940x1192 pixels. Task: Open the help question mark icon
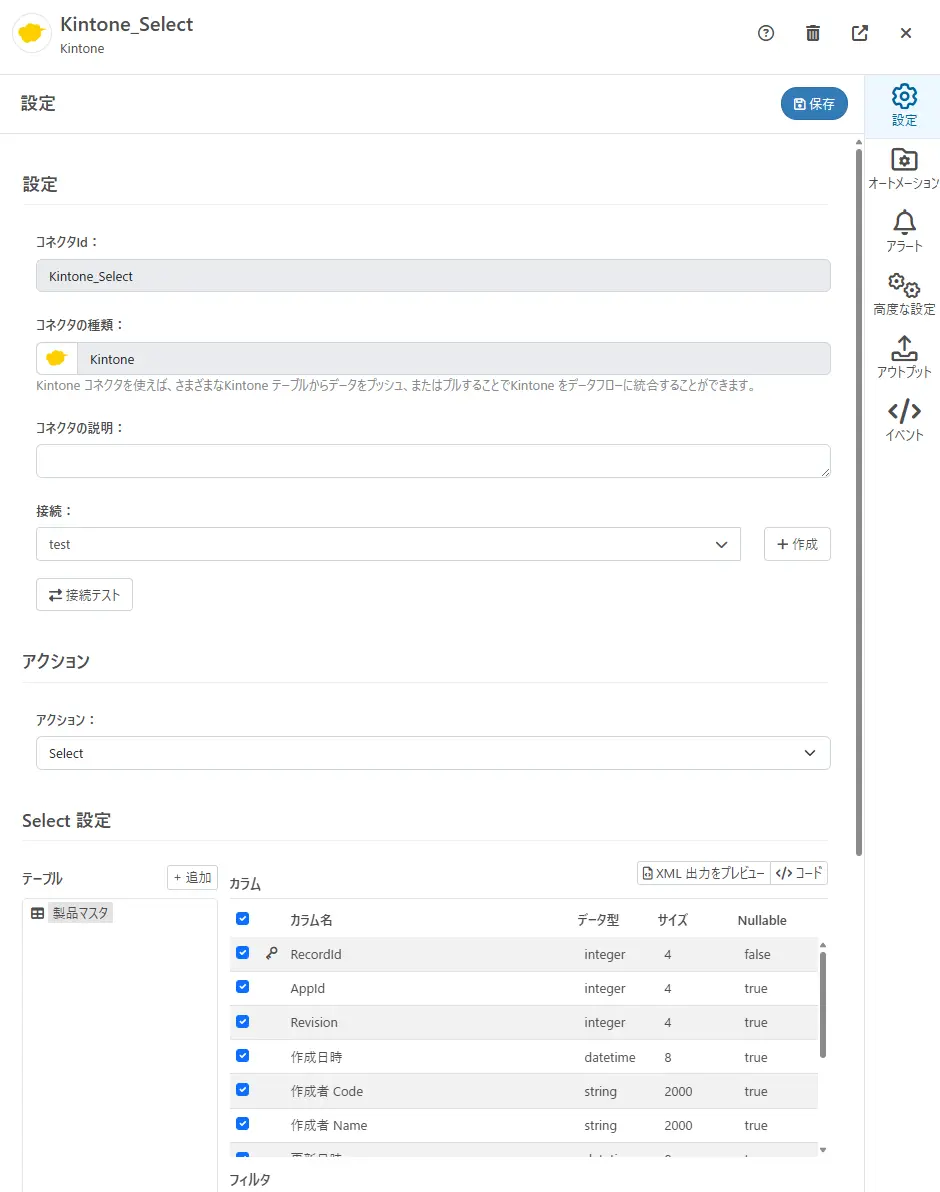pos(766,33)
